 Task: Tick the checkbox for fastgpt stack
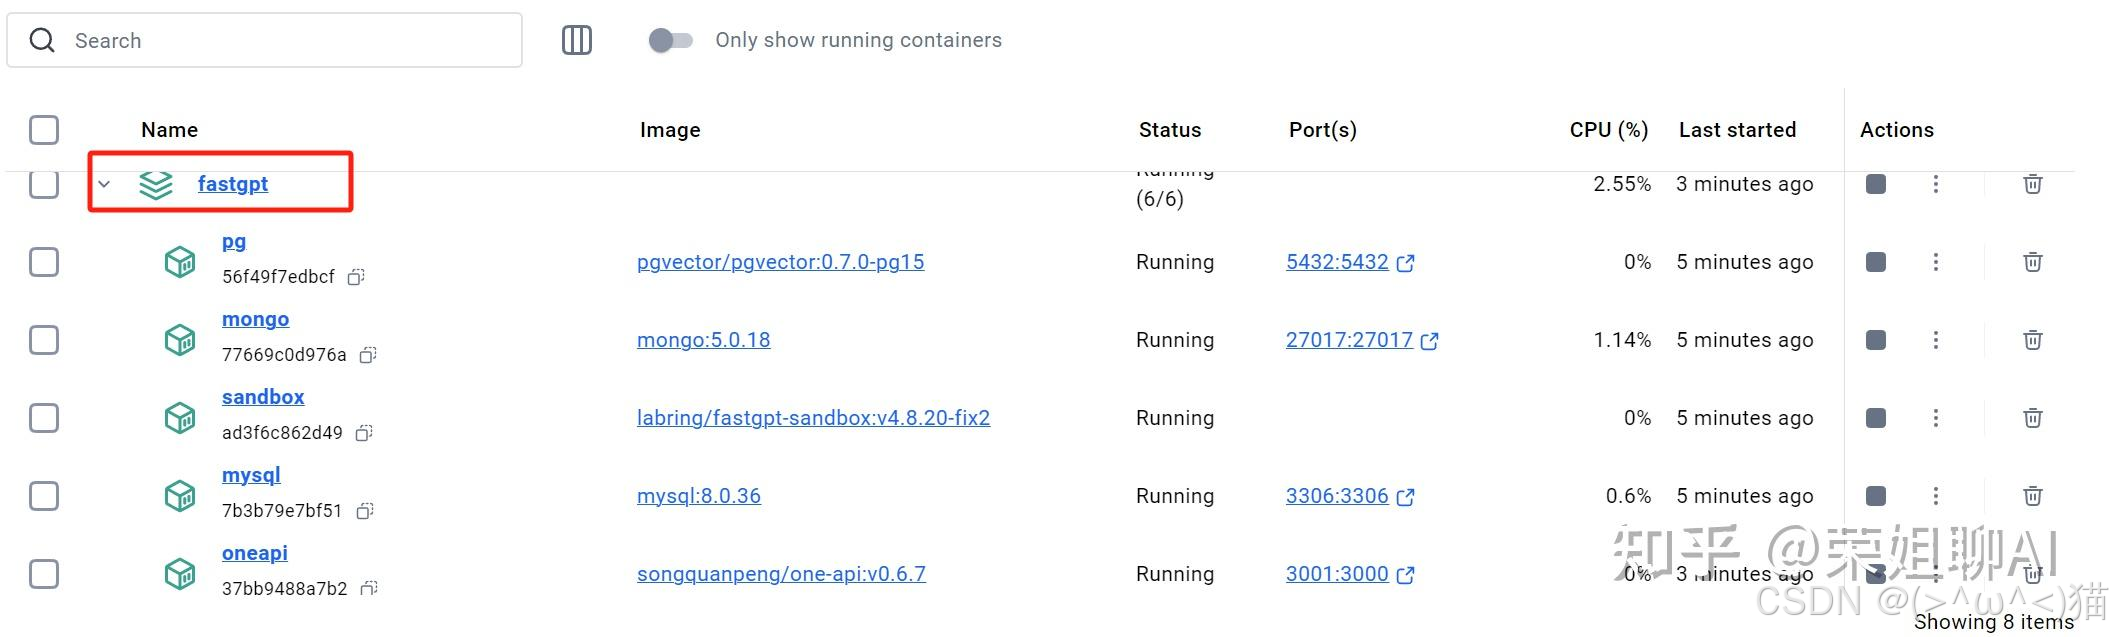44,184
